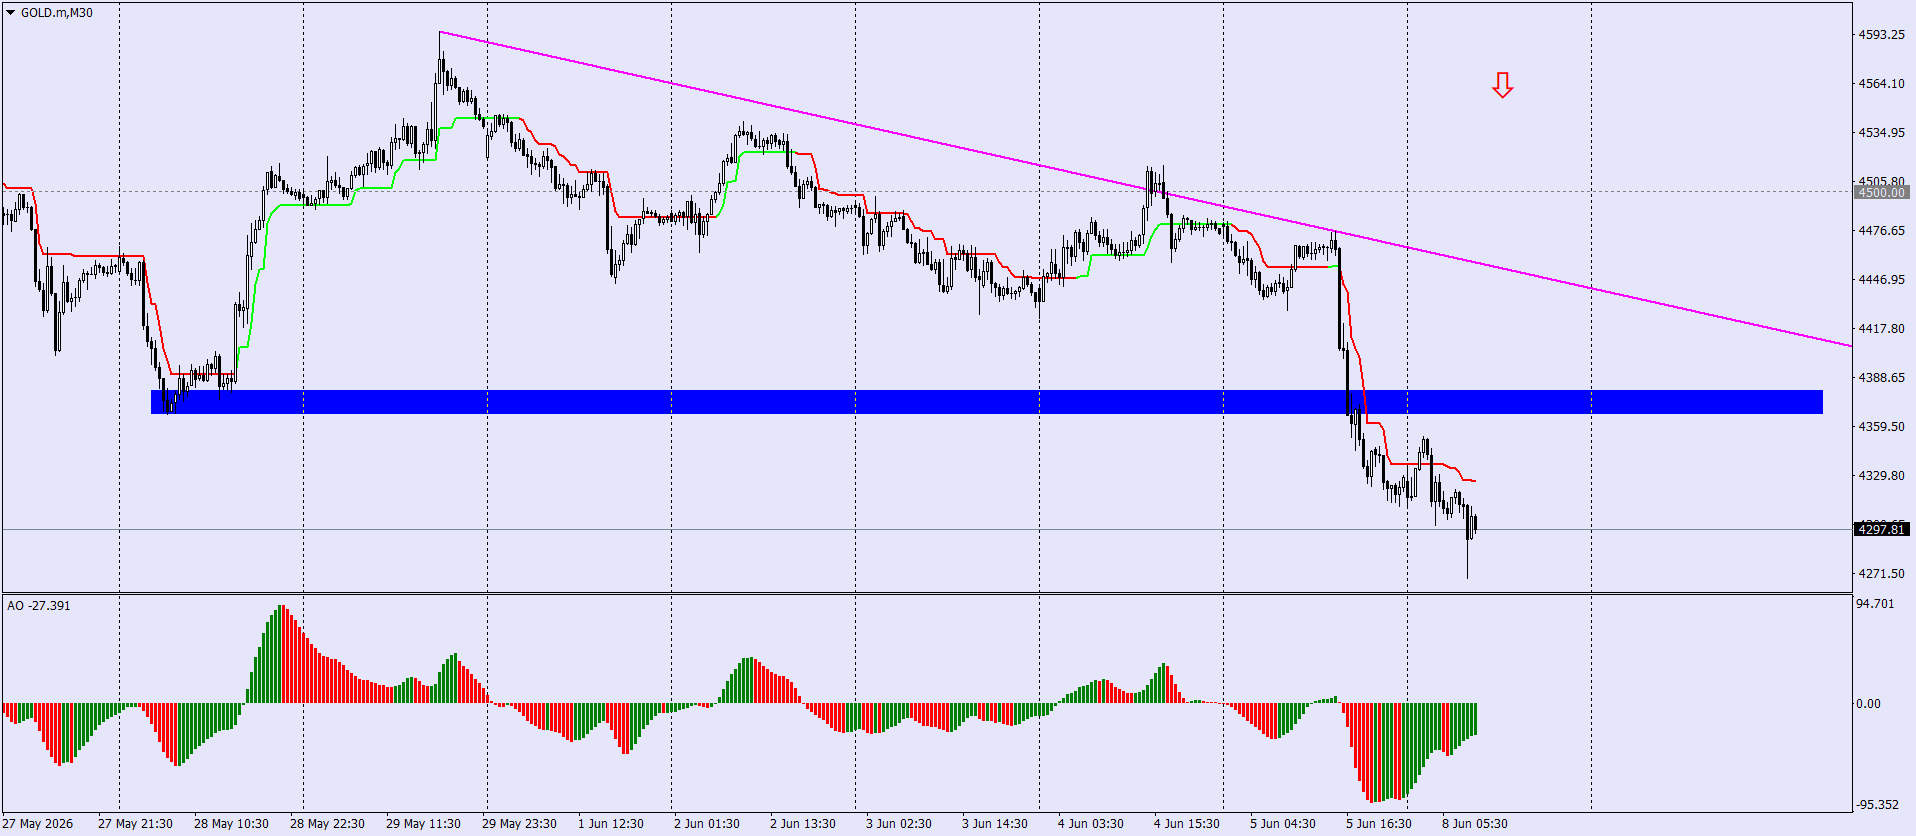Click the 27 May 2026 date label
The height and width of the screenshot is (836, 1916).
[38, 824]
